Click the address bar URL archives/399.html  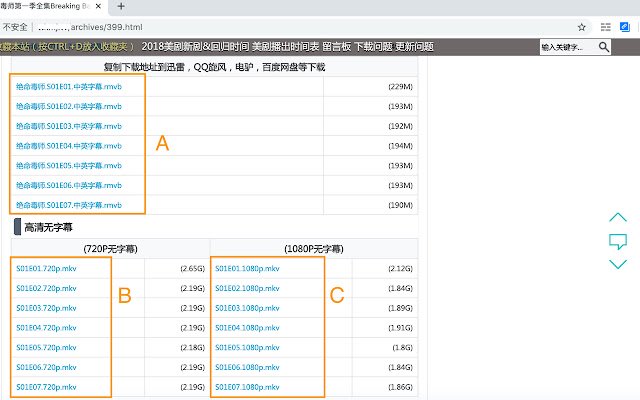(107, 27)
